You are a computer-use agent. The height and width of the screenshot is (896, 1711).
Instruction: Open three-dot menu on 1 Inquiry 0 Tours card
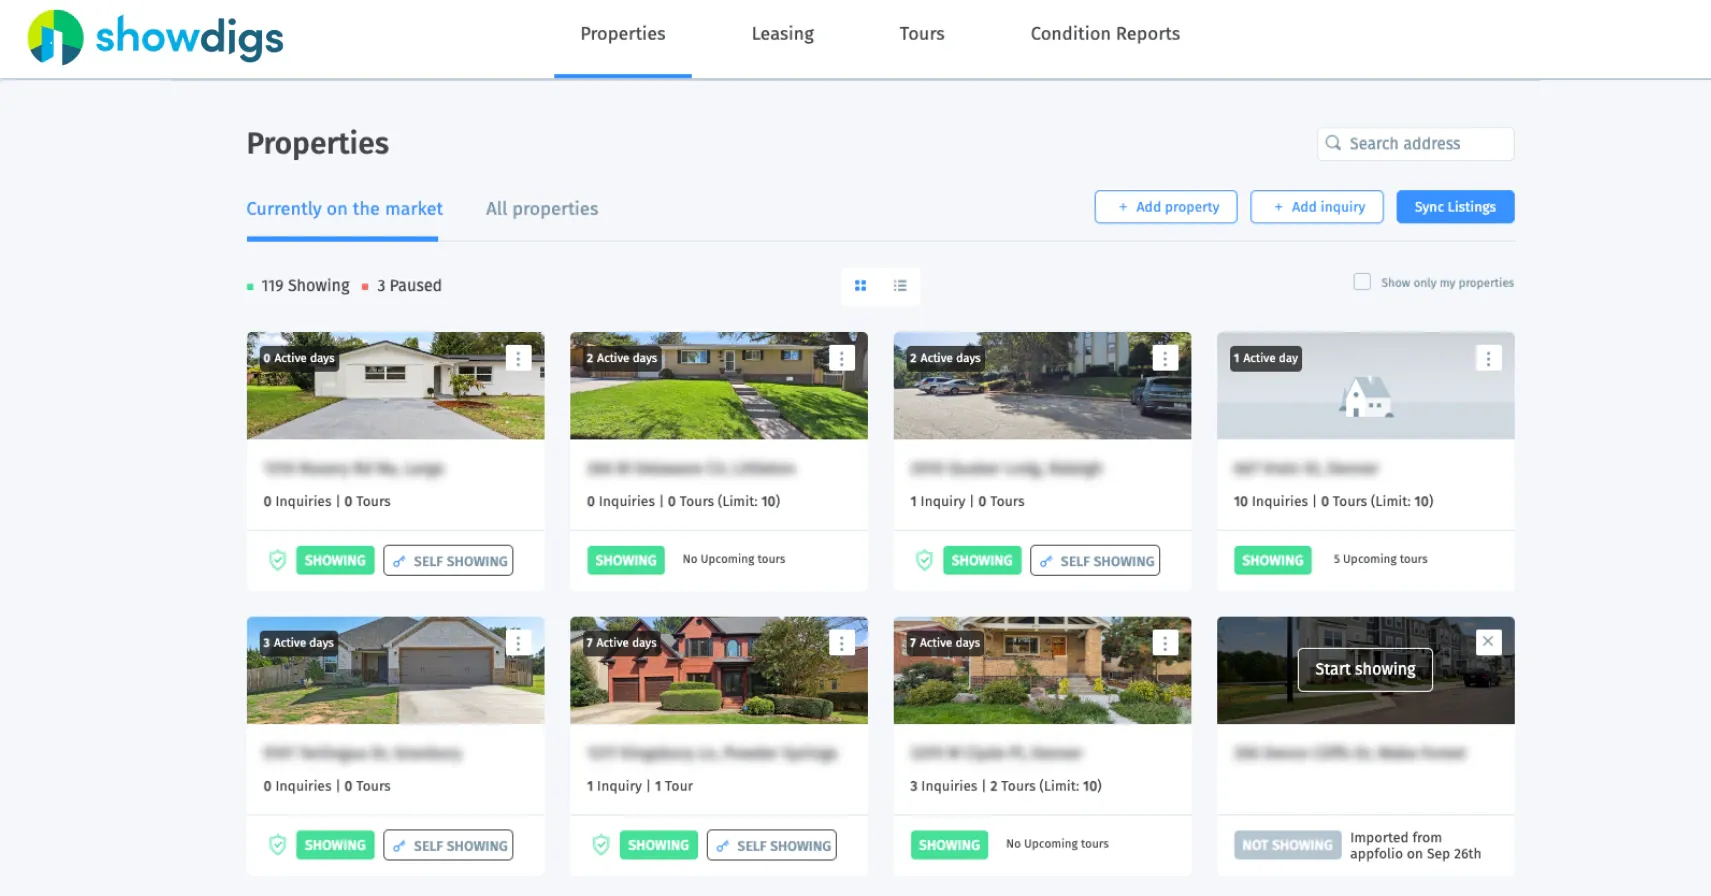[x=1165, y=358]
